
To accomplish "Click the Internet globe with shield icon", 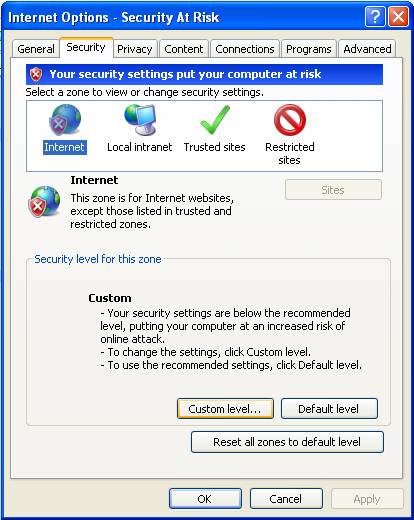I will [x=45, y=201].
